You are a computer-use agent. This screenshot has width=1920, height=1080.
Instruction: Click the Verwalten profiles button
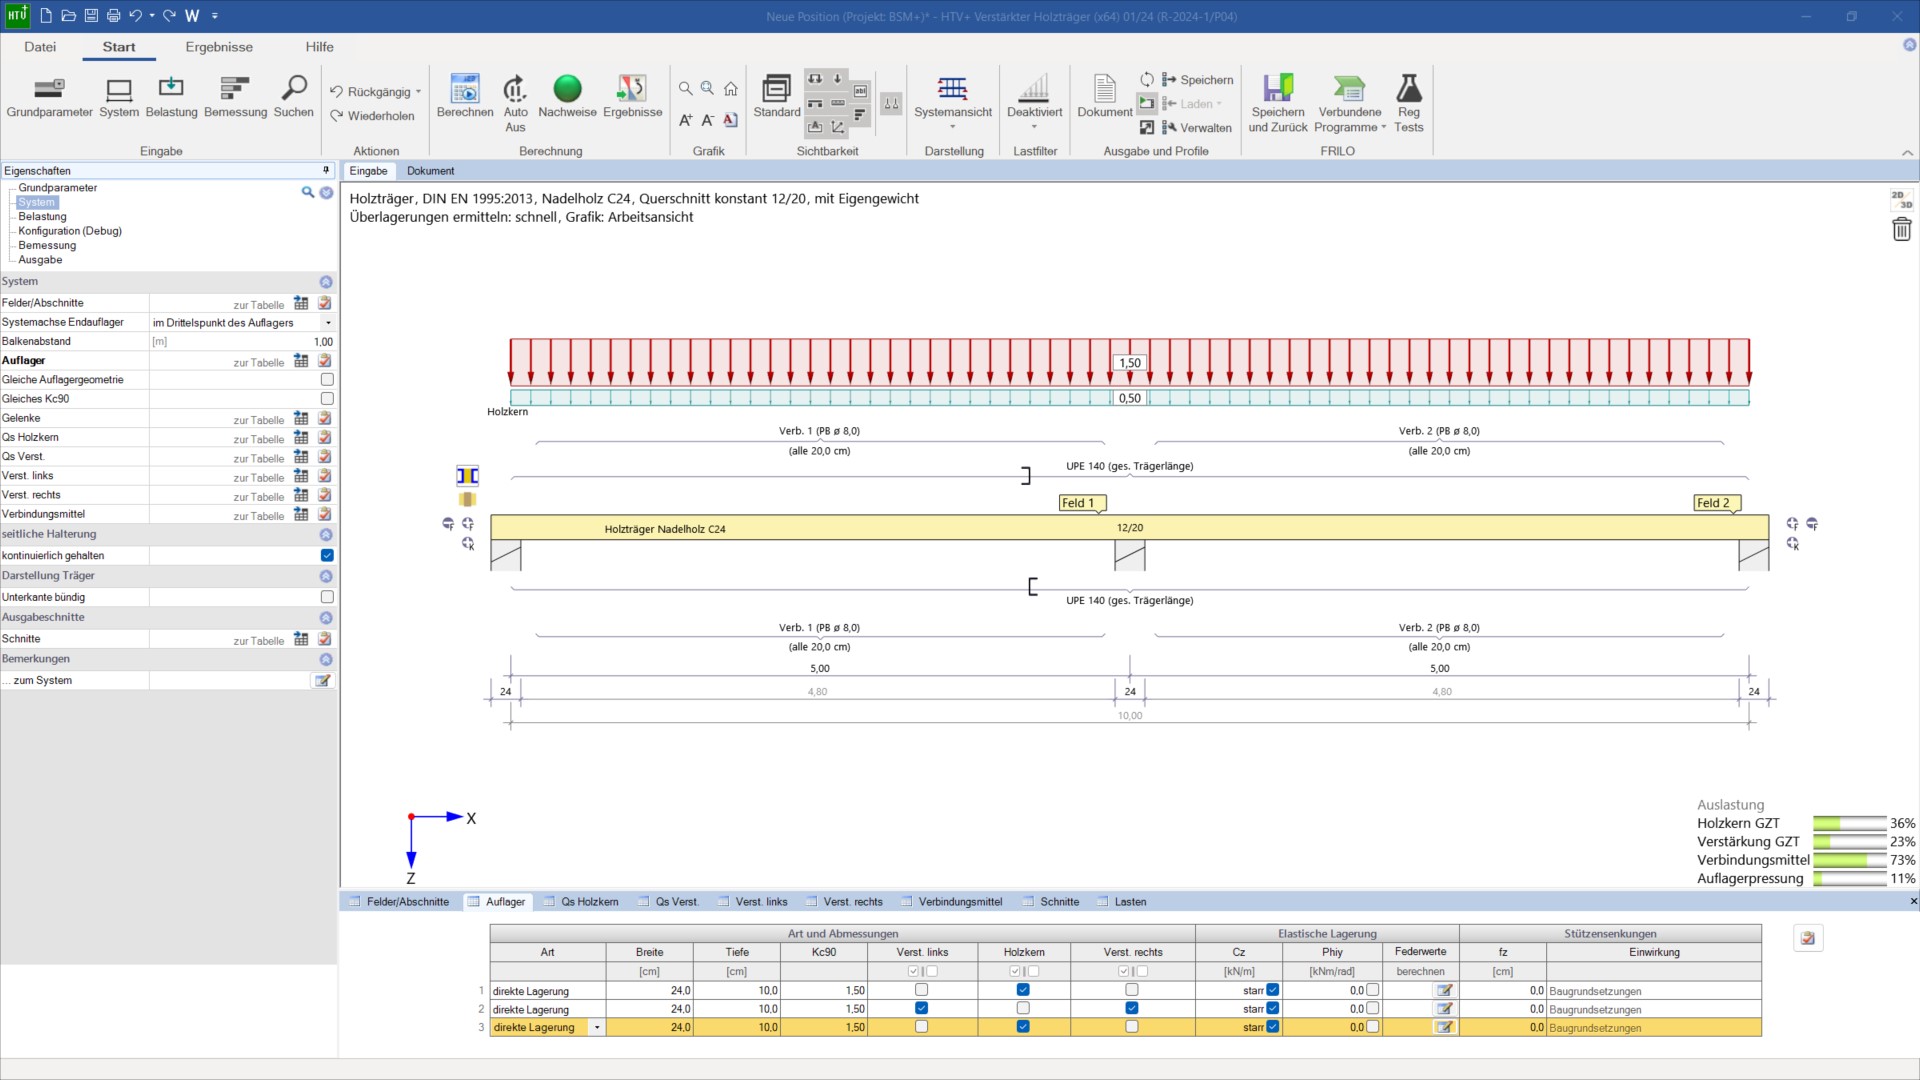point(1195,128)
